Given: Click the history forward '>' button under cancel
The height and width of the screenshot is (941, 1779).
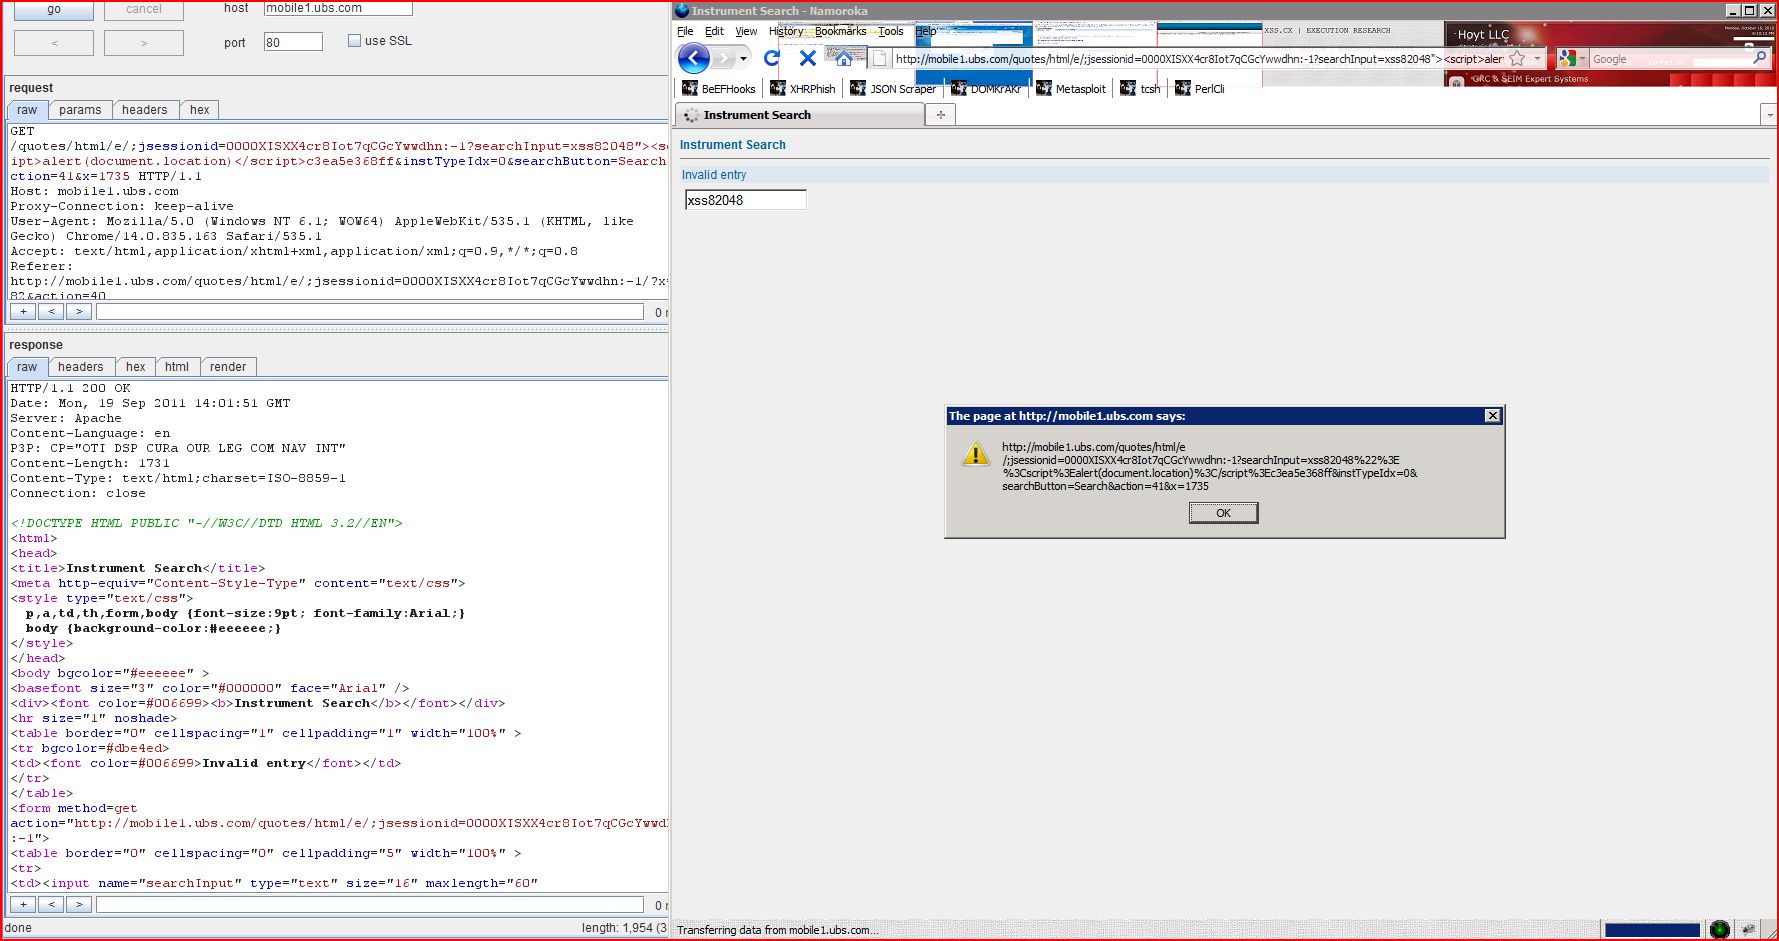Looking at the screenshot, I should point(144,43).
